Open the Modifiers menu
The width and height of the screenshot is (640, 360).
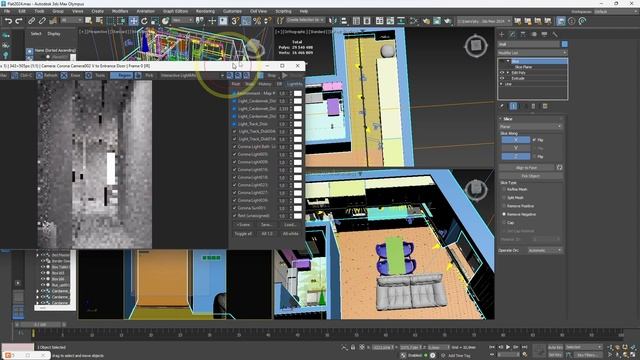point(120,11)
